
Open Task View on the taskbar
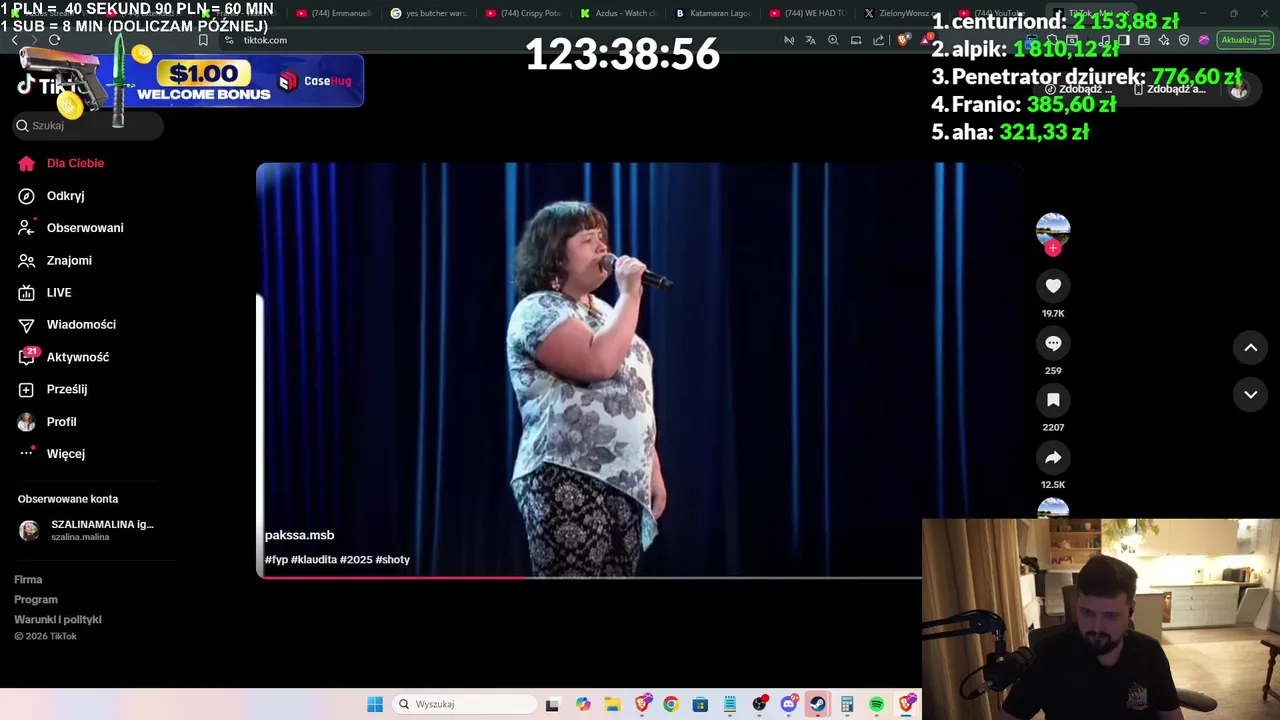552,704
